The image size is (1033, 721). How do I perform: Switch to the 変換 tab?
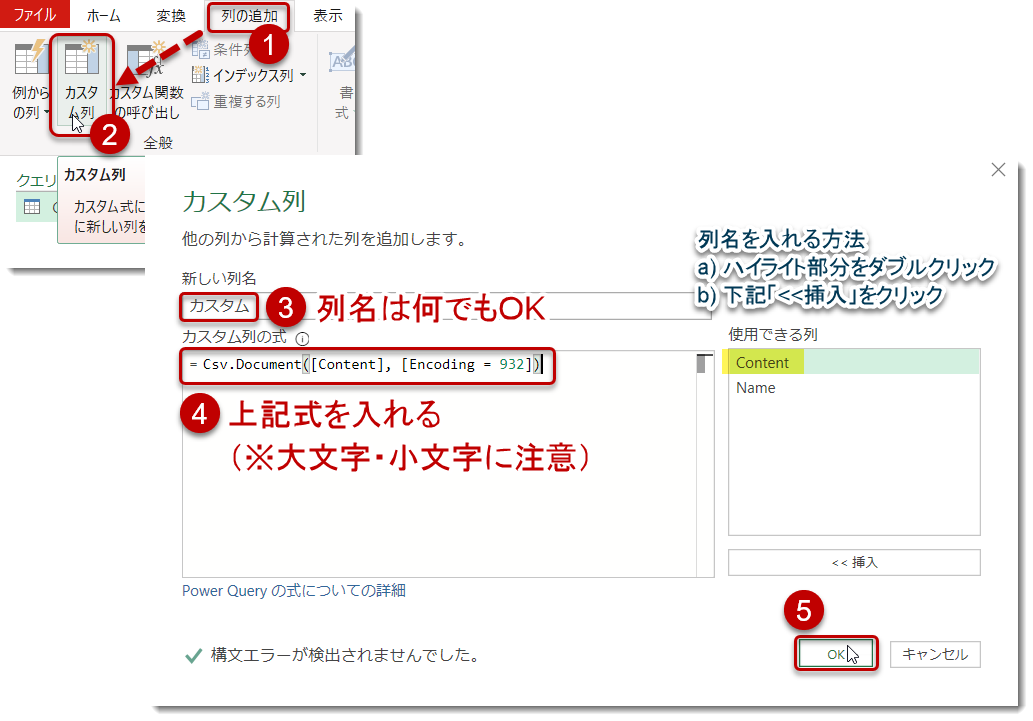(171, 15)
